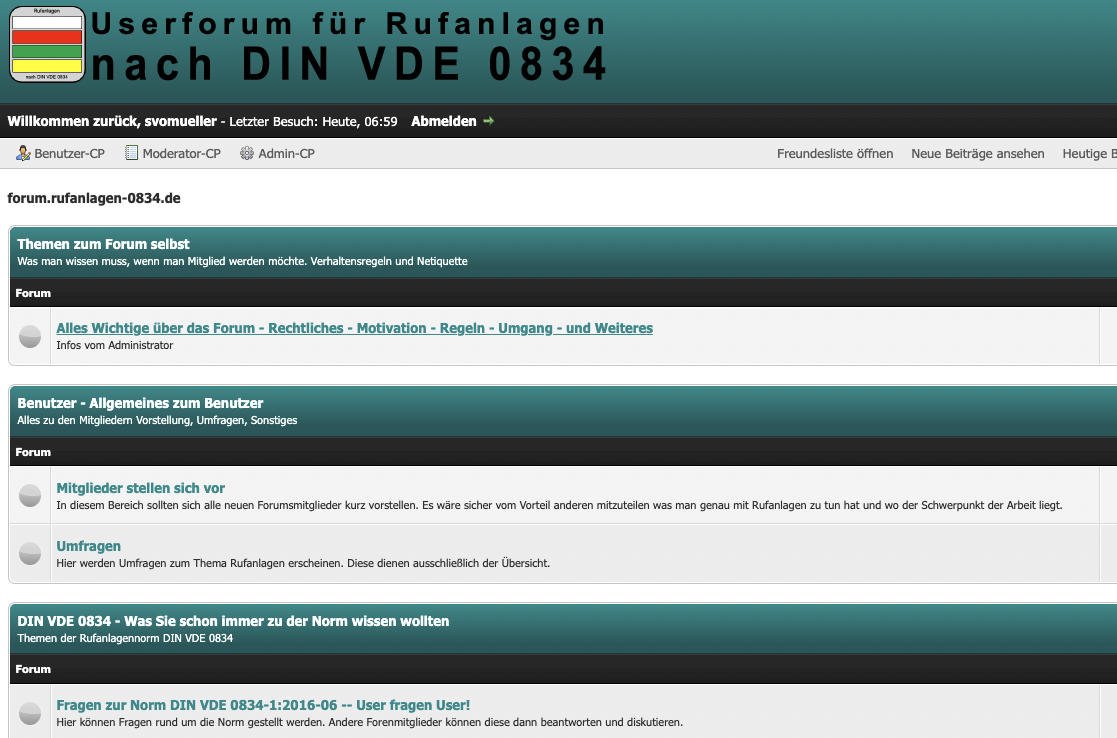Open the Moderator-CP menu item
This screenshot has height=738, width=1117.
(181, 153)
